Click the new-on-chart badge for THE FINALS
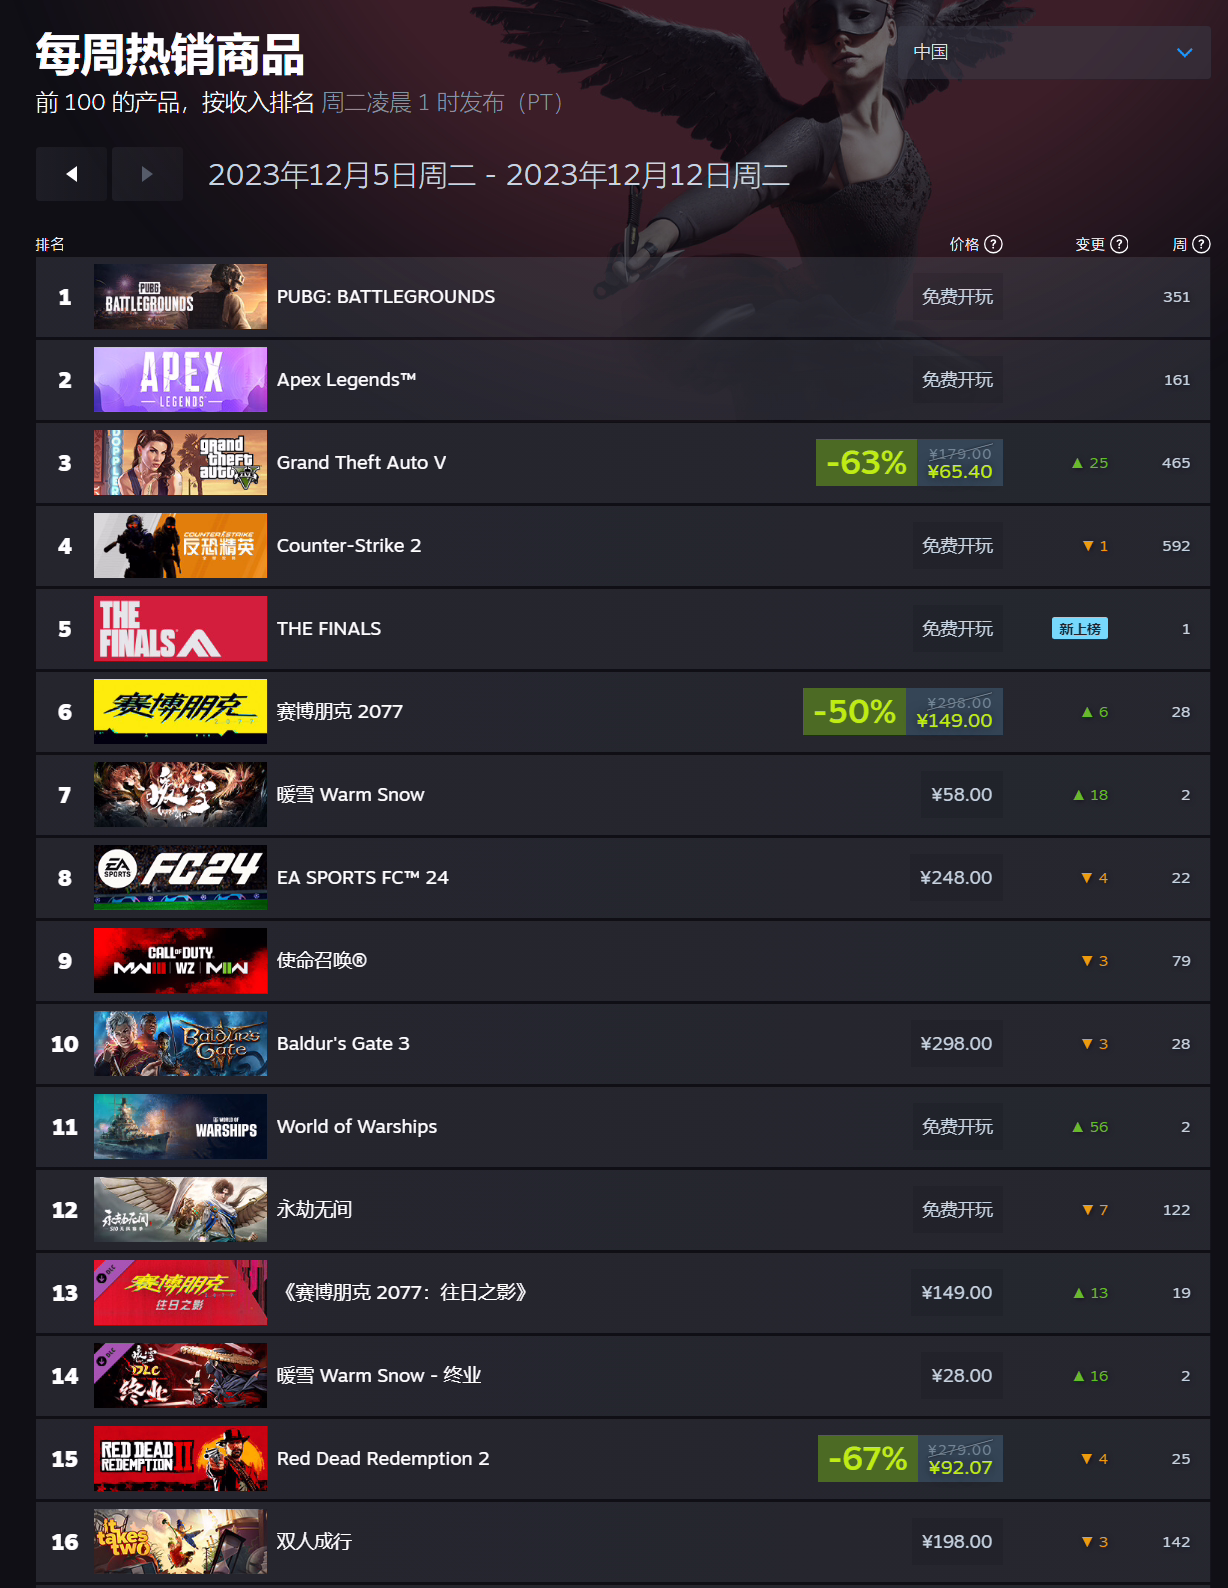1228x1588 pixels. [1079, 628]
